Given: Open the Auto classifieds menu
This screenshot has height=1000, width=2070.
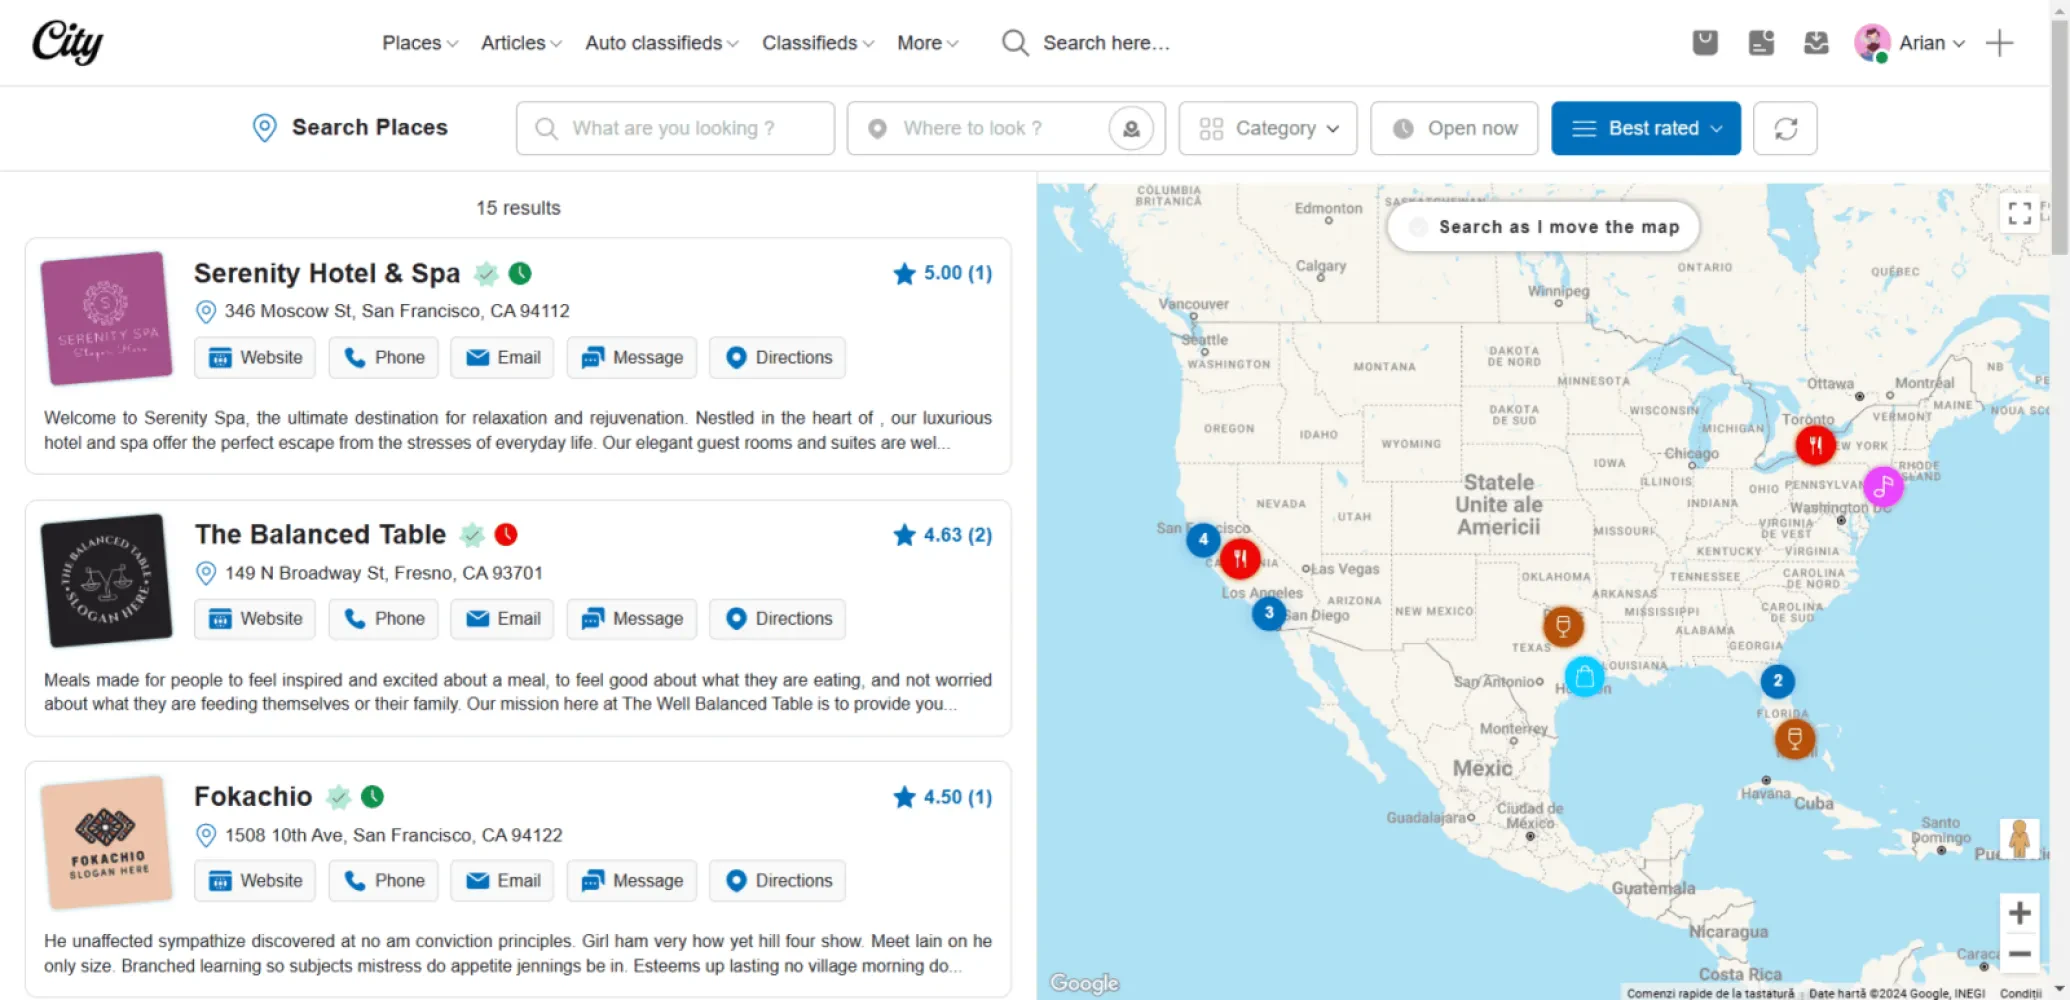Looking at the screenshot, I should tap(662, 43).
